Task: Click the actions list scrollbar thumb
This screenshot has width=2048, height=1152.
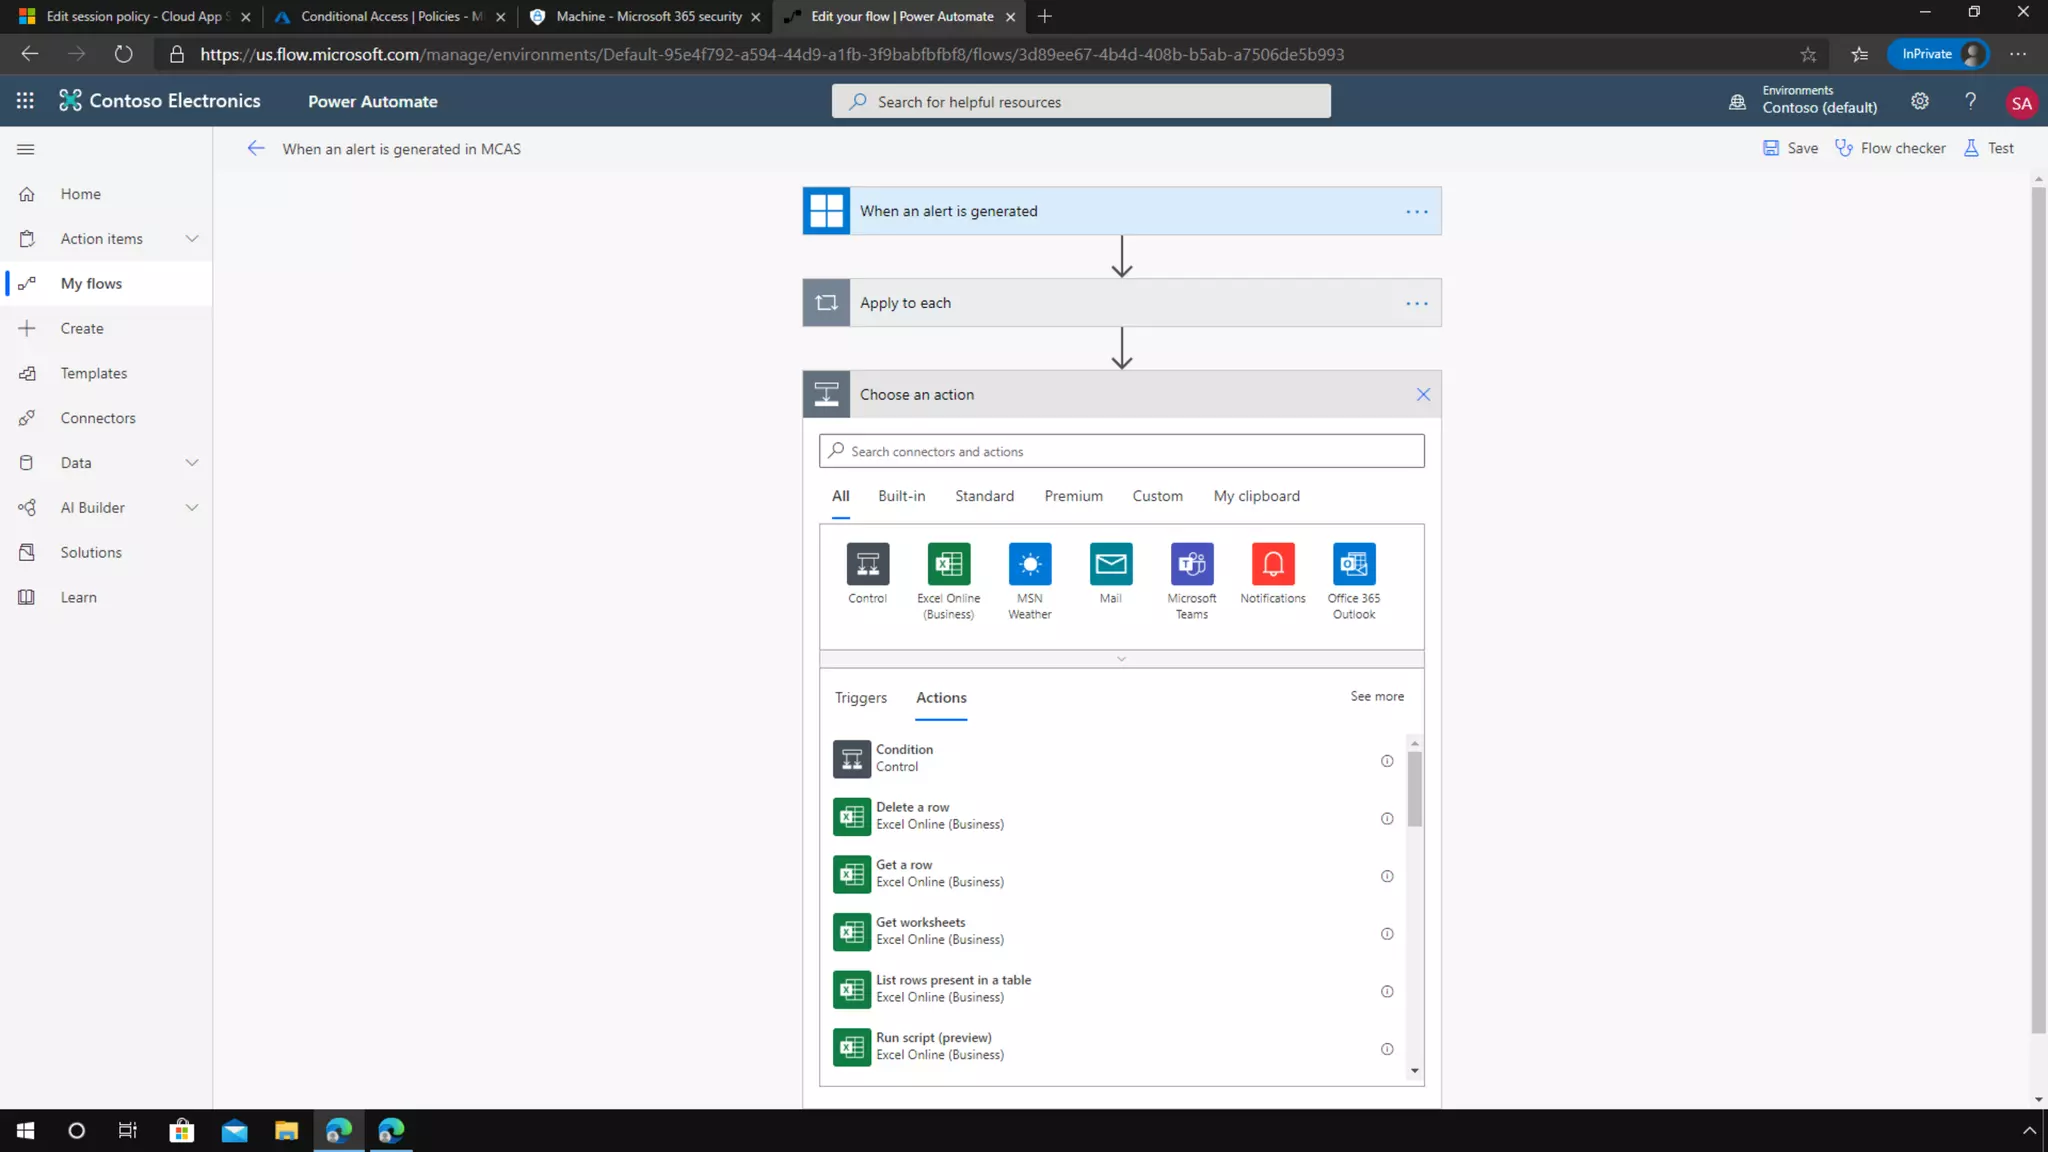Action: click(1414, 789)
